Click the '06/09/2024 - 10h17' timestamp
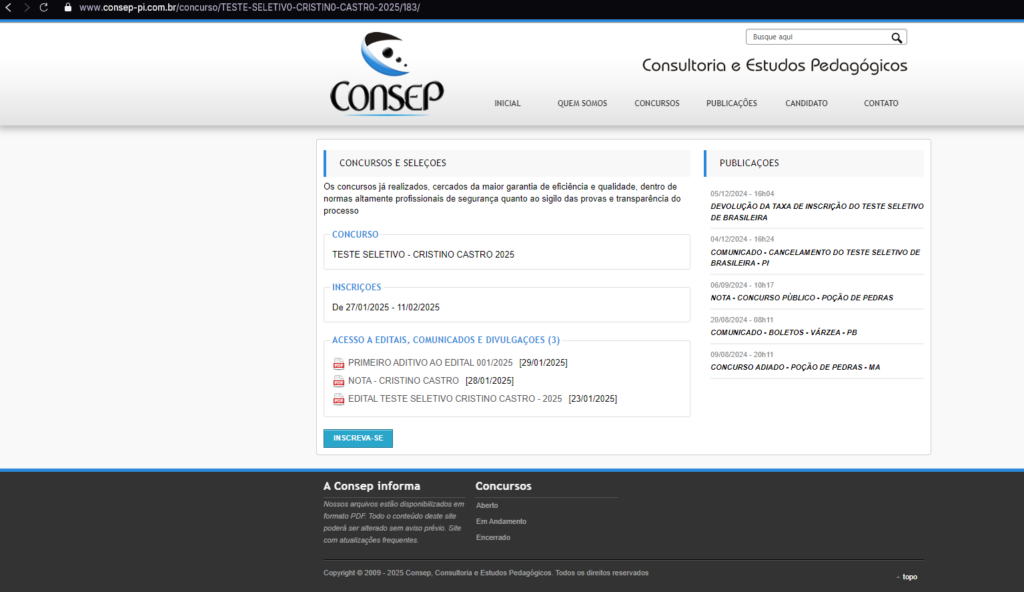1024x592 pixels. (742, 285)
